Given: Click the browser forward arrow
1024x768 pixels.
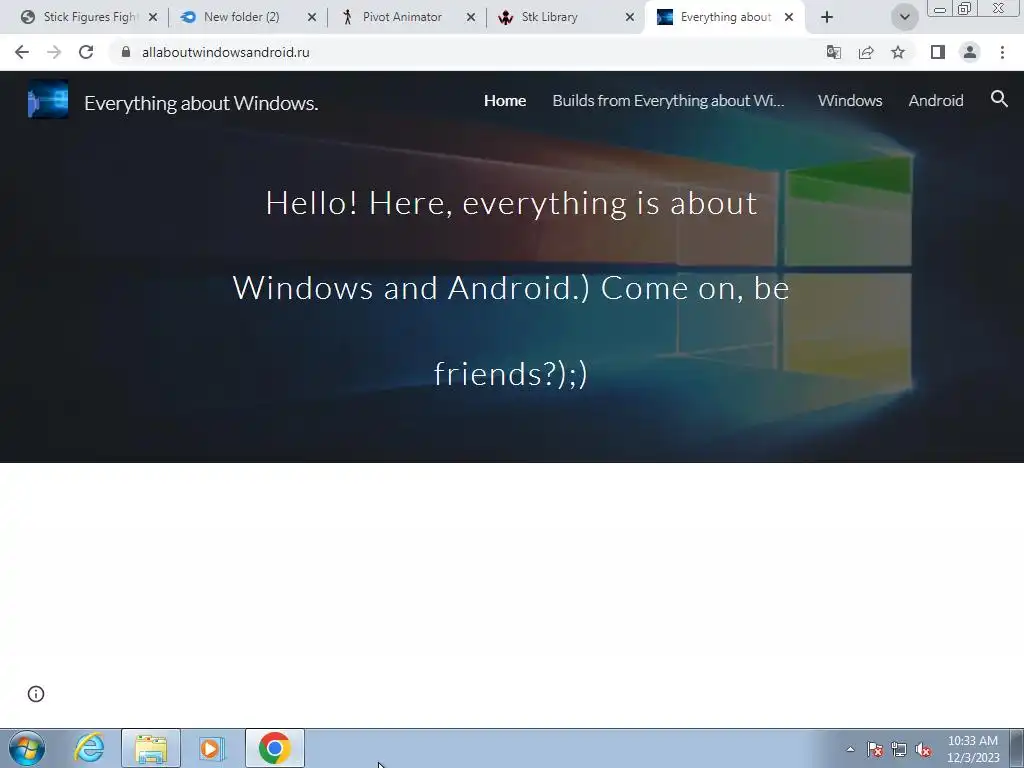Looking at the screenshot, I should click(x=54, y=52).
